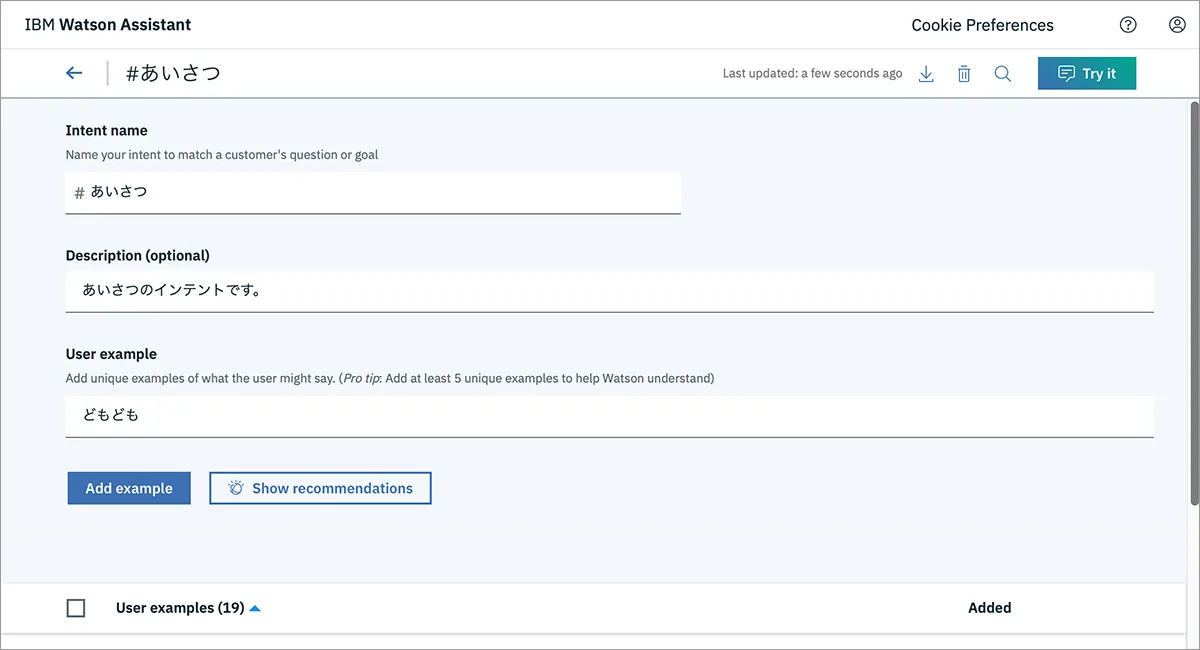Screen dimensions: 1200x650
Task: Click the Try it button
Action: [1087, 74]
